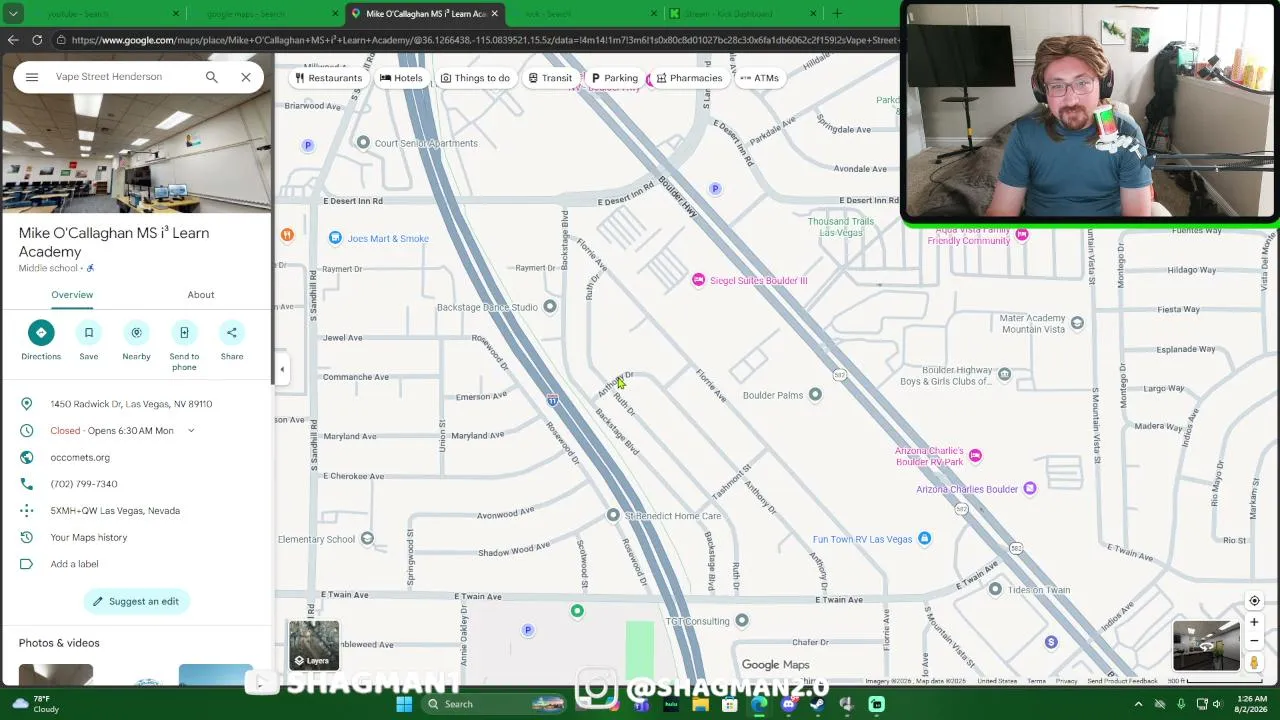Click the St Benedict Home Care pin
This screenshot has height=720, width=1280.
[x=613, y=516]
